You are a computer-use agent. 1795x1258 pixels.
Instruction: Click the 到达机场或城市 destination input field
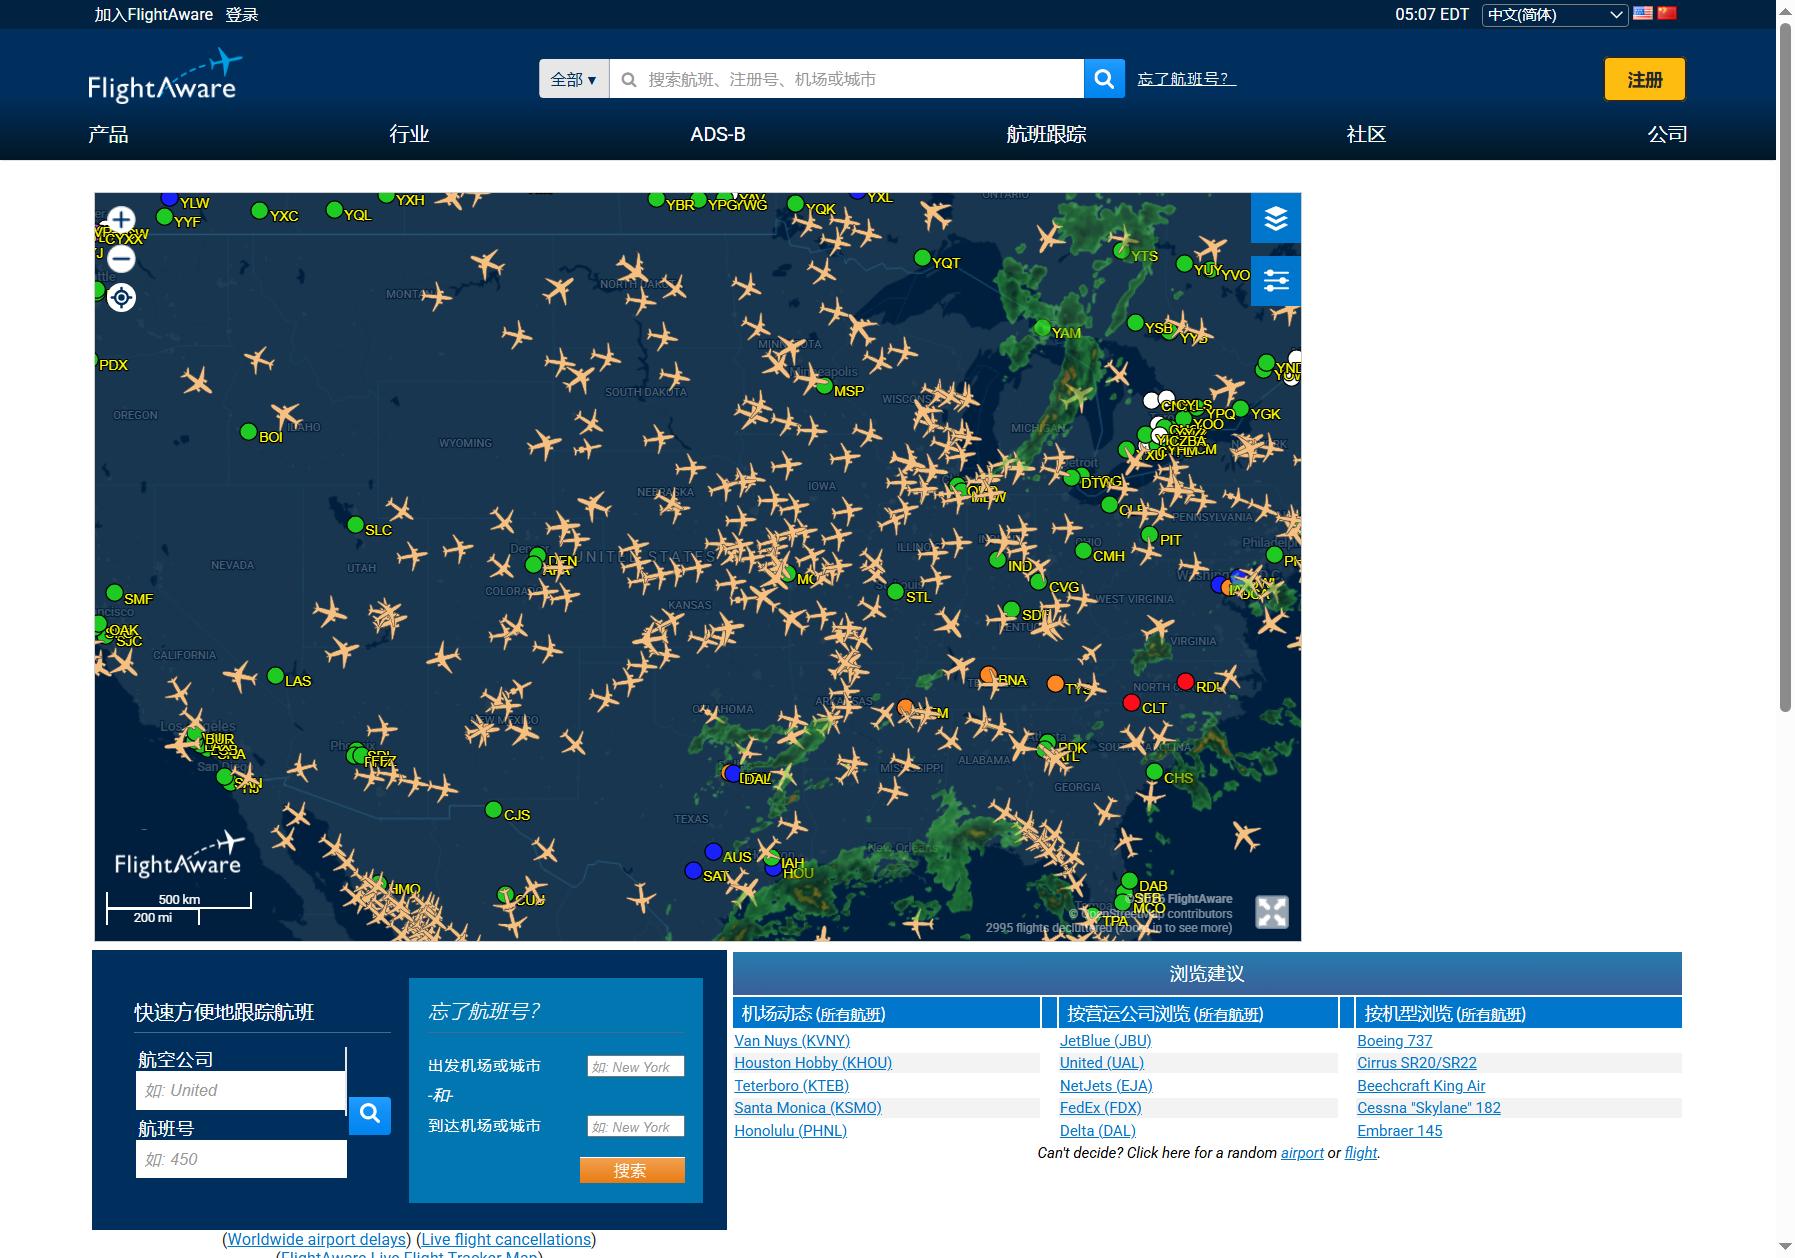(x=636, y=1127)
